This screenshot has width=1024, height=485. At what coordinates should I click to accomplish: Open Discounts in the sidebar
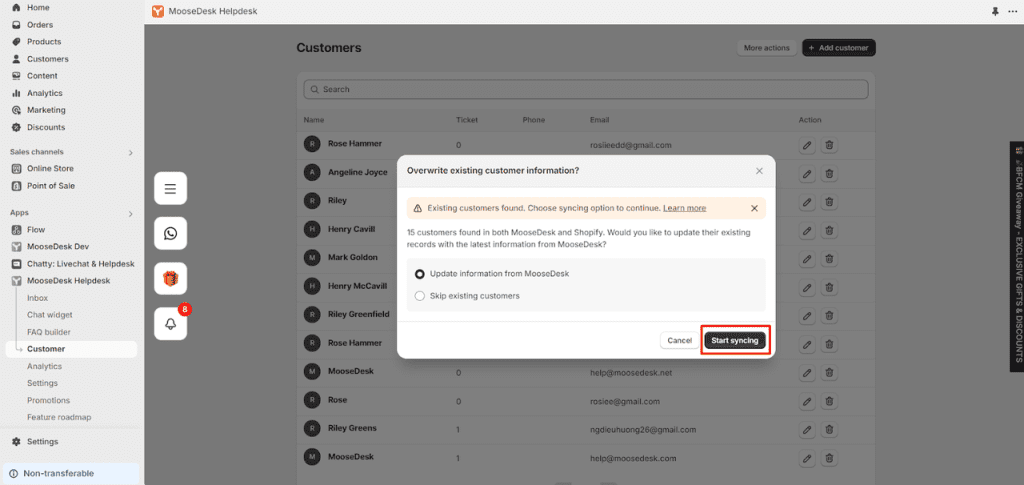46,127
